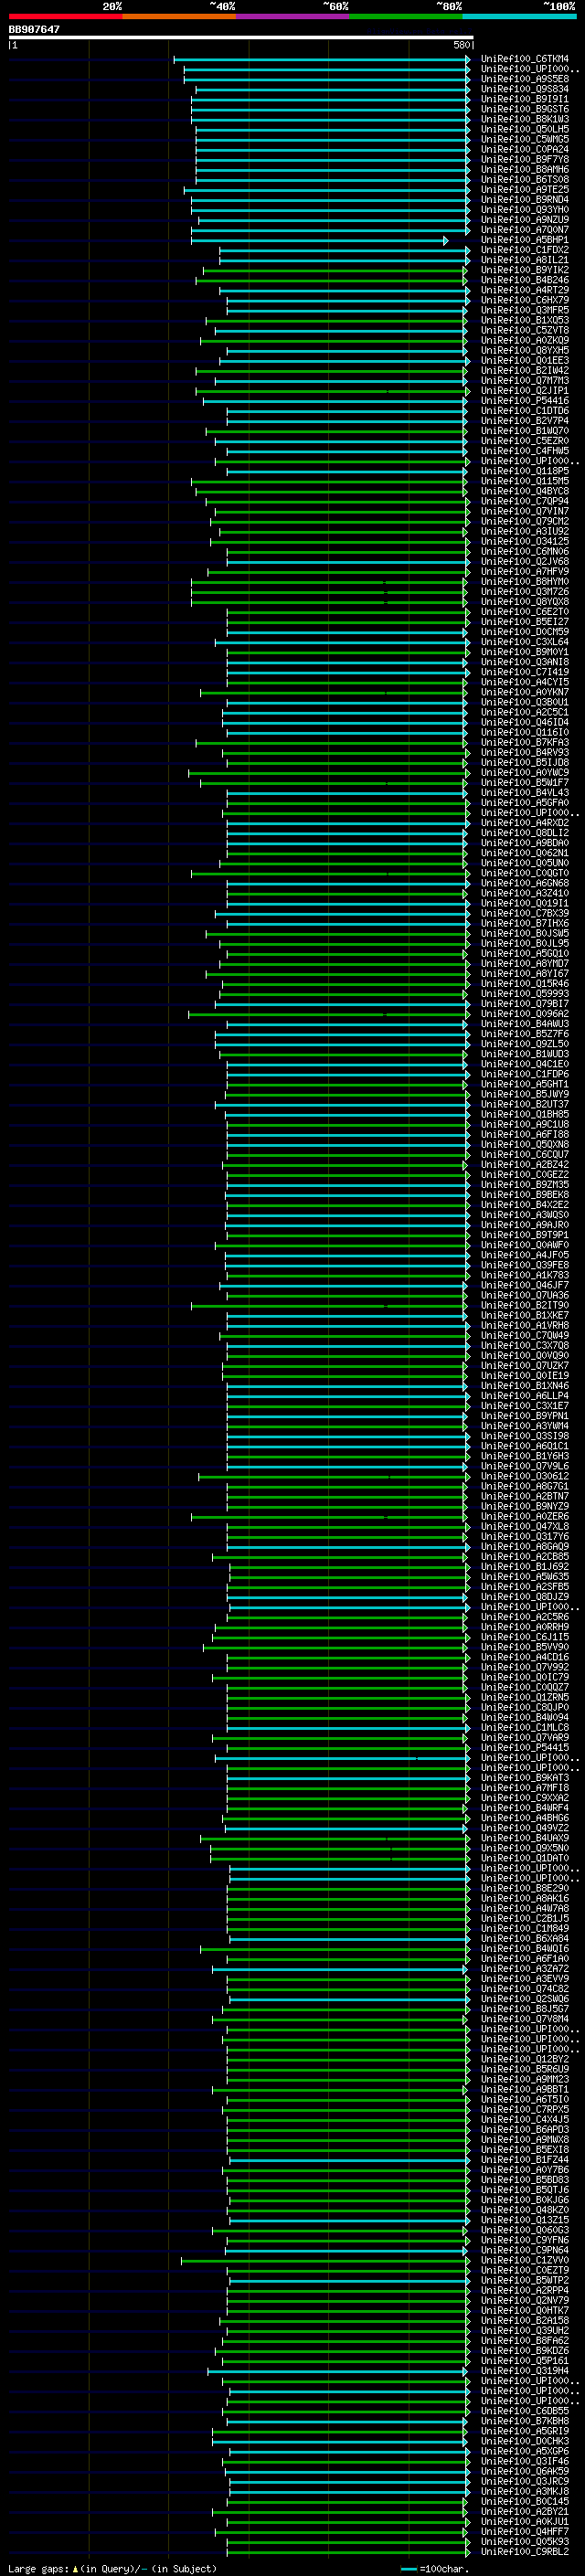Select last hit label UniRef100_C9RBL2

(524, 2552)
